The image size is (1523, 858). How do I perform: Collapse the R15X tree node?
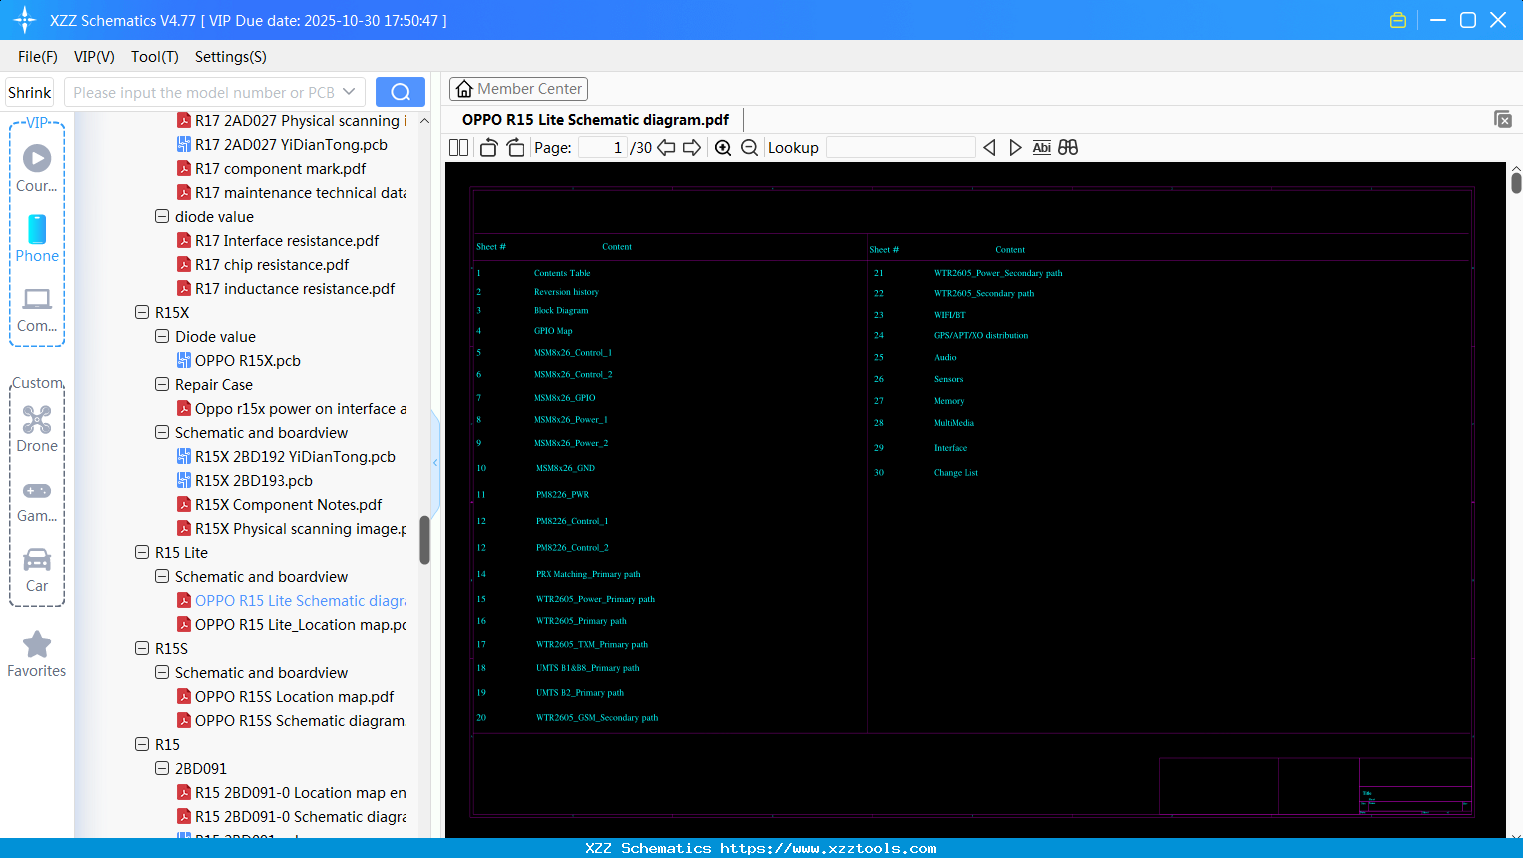tap(142, 313)
